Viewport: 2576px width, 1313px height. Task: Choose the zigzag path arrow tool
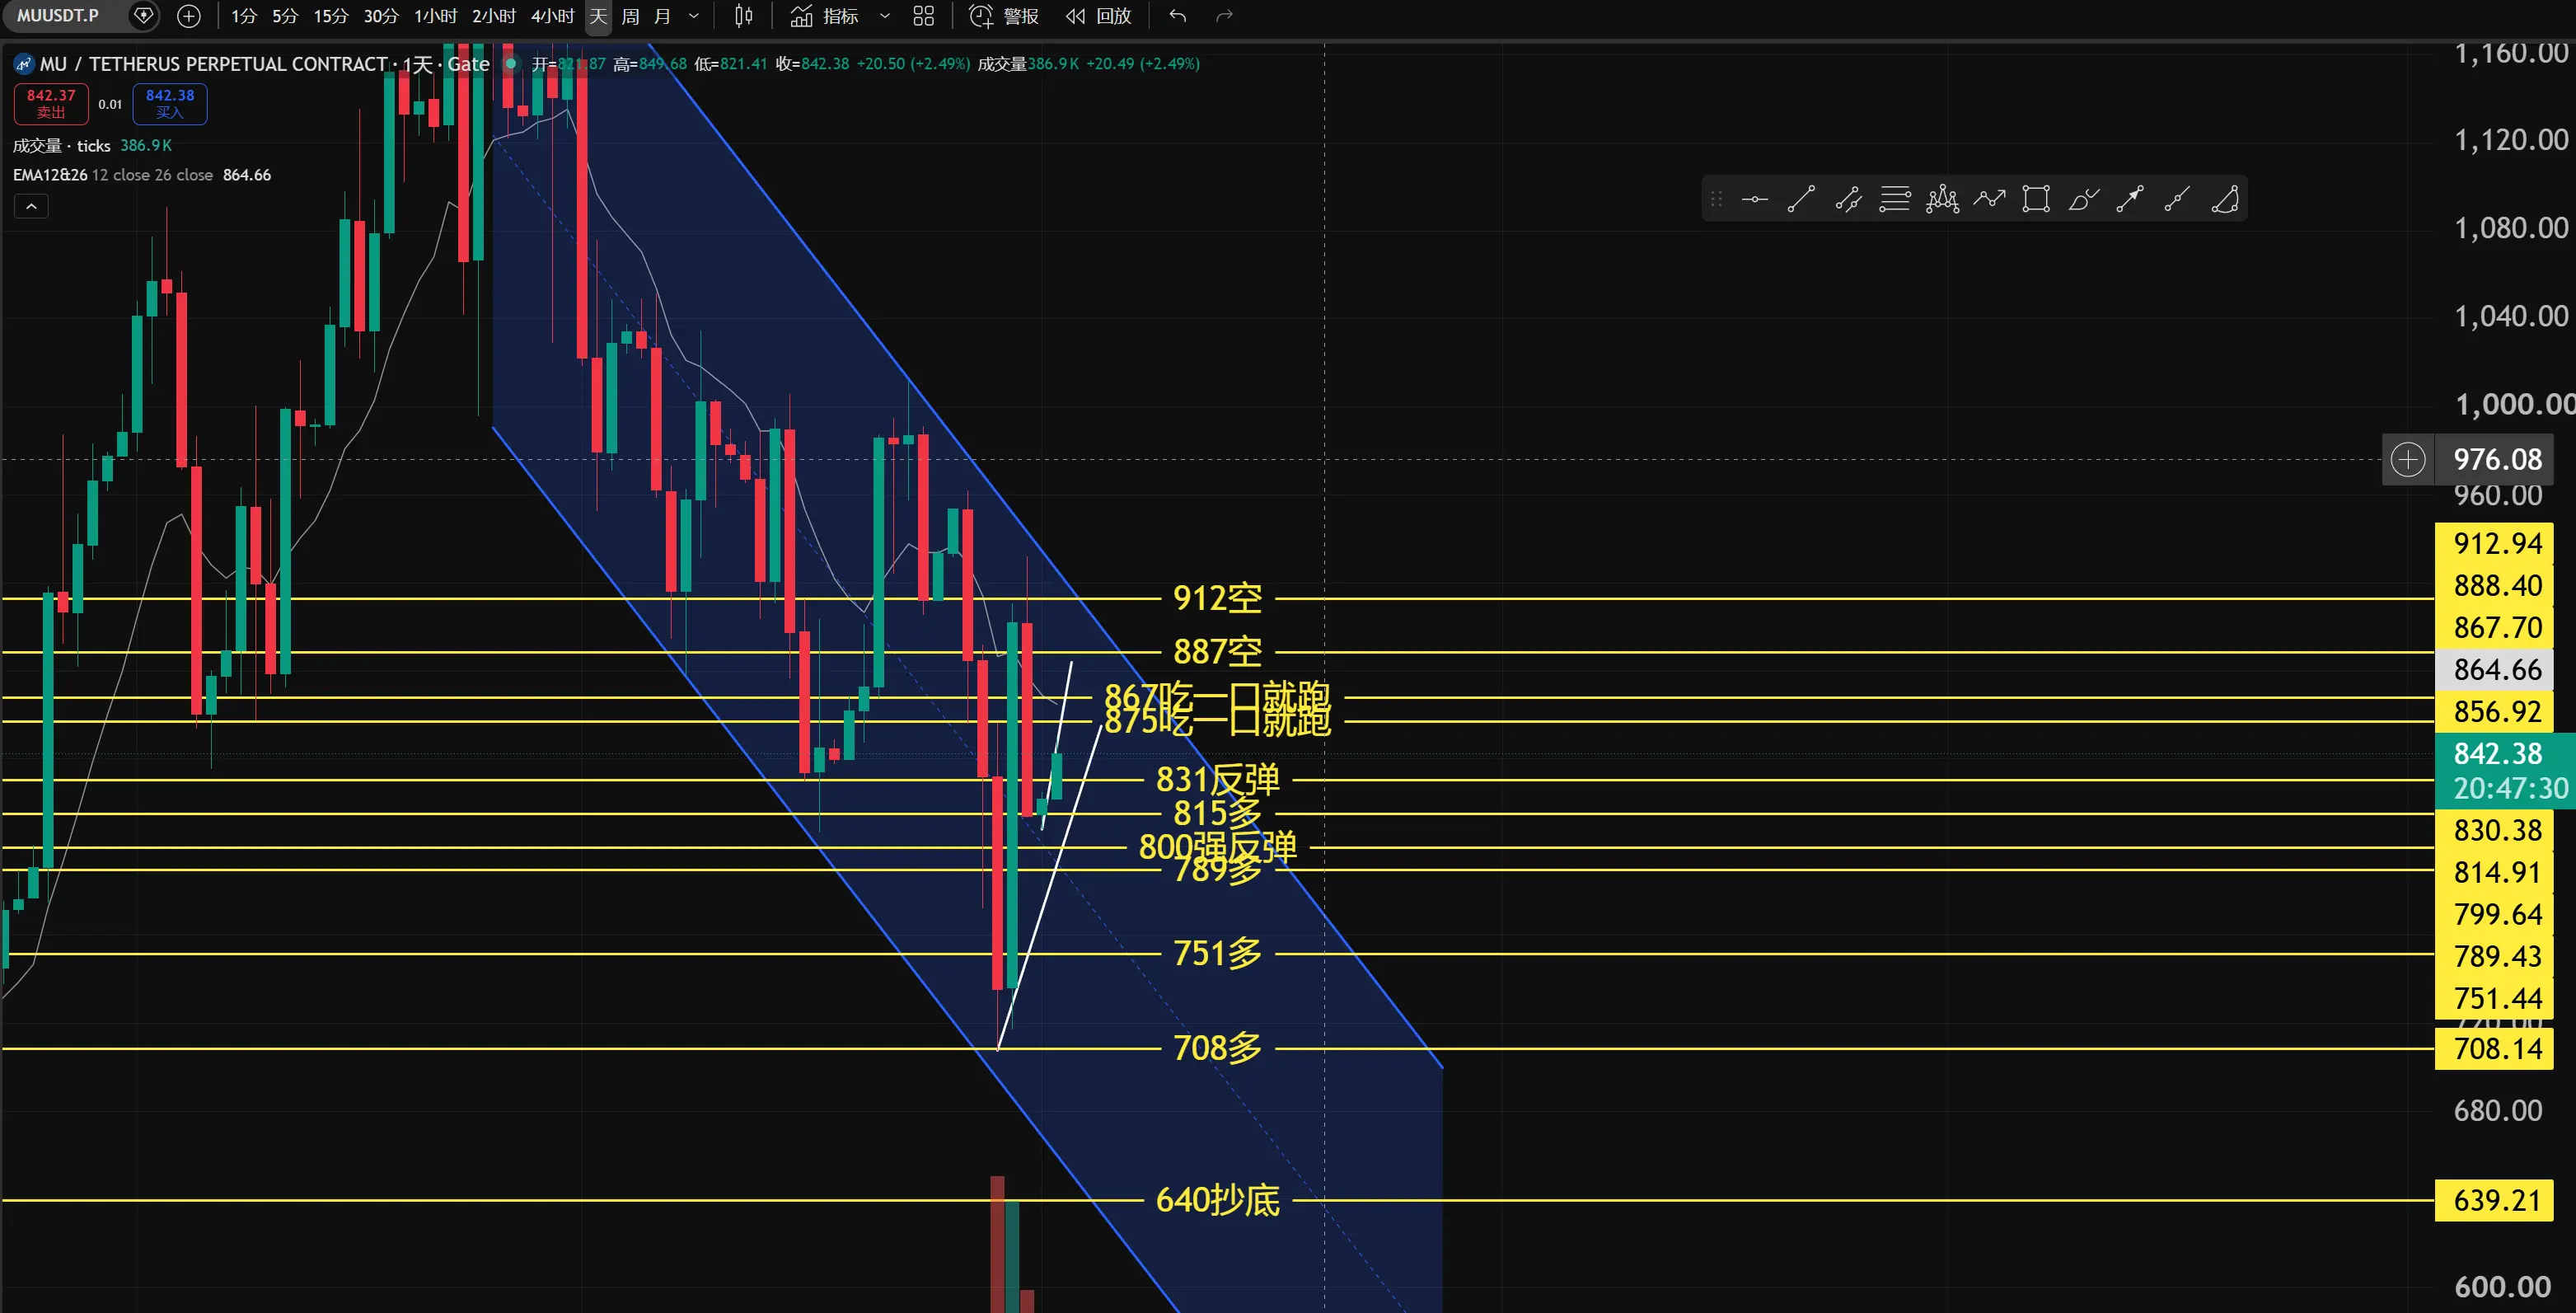(1989, 200)
